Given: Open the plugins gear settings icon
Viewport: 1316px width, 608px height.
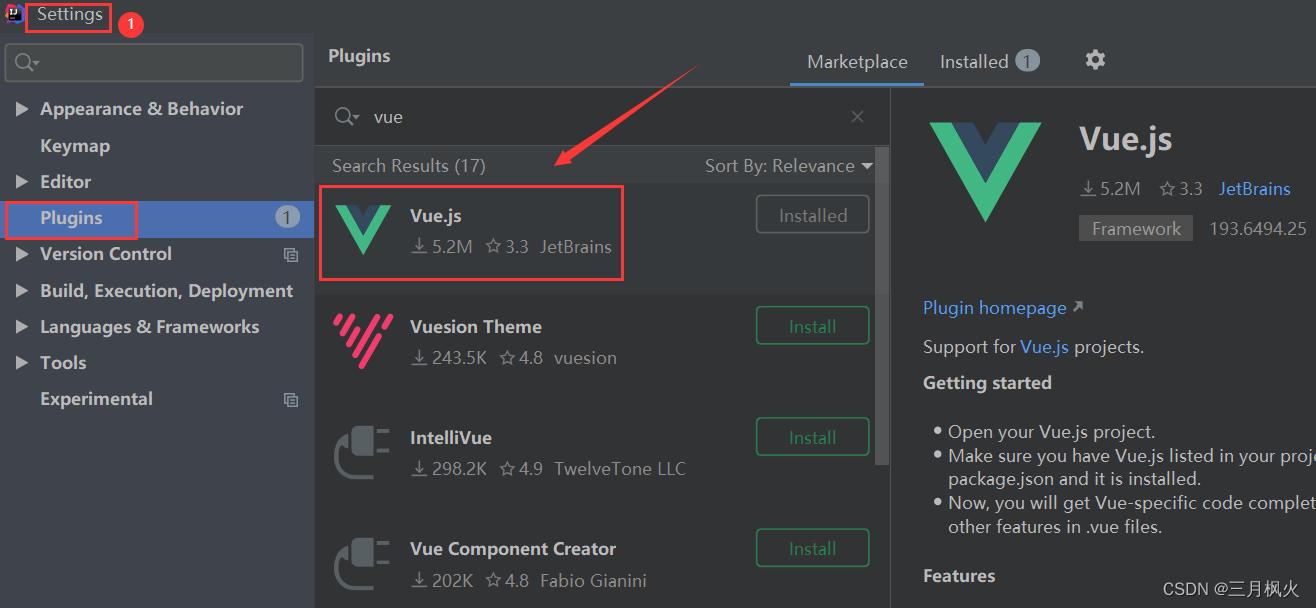Looking at the screenshot, I should tap(1095, 60).
